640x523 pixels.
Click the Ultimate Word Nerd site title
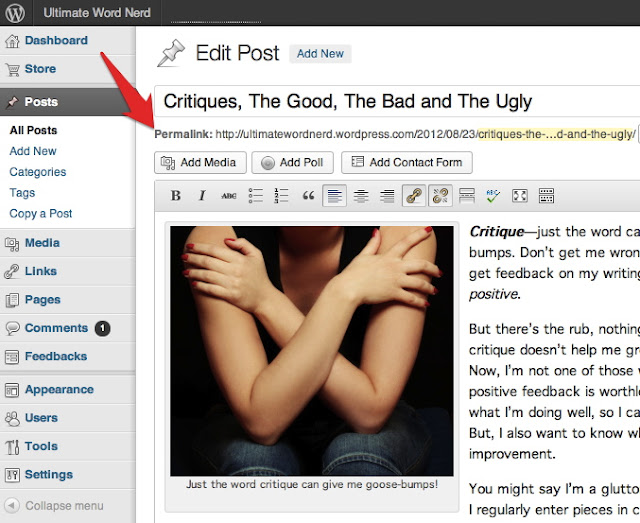(97, 13)
